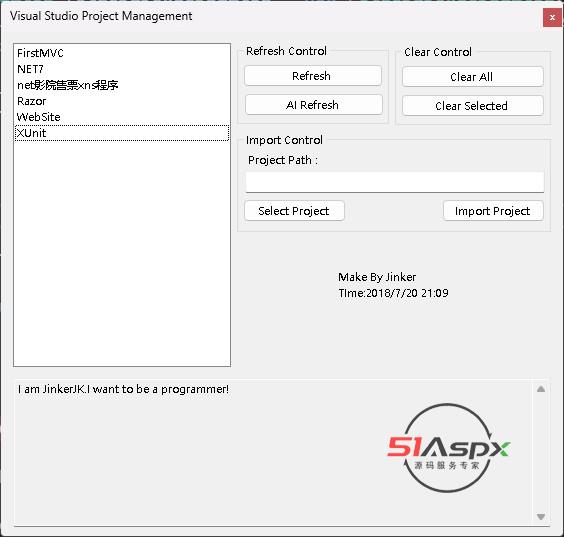Click the log scrollbar up arrow
564x537 pixels.
tap(541, 389)
